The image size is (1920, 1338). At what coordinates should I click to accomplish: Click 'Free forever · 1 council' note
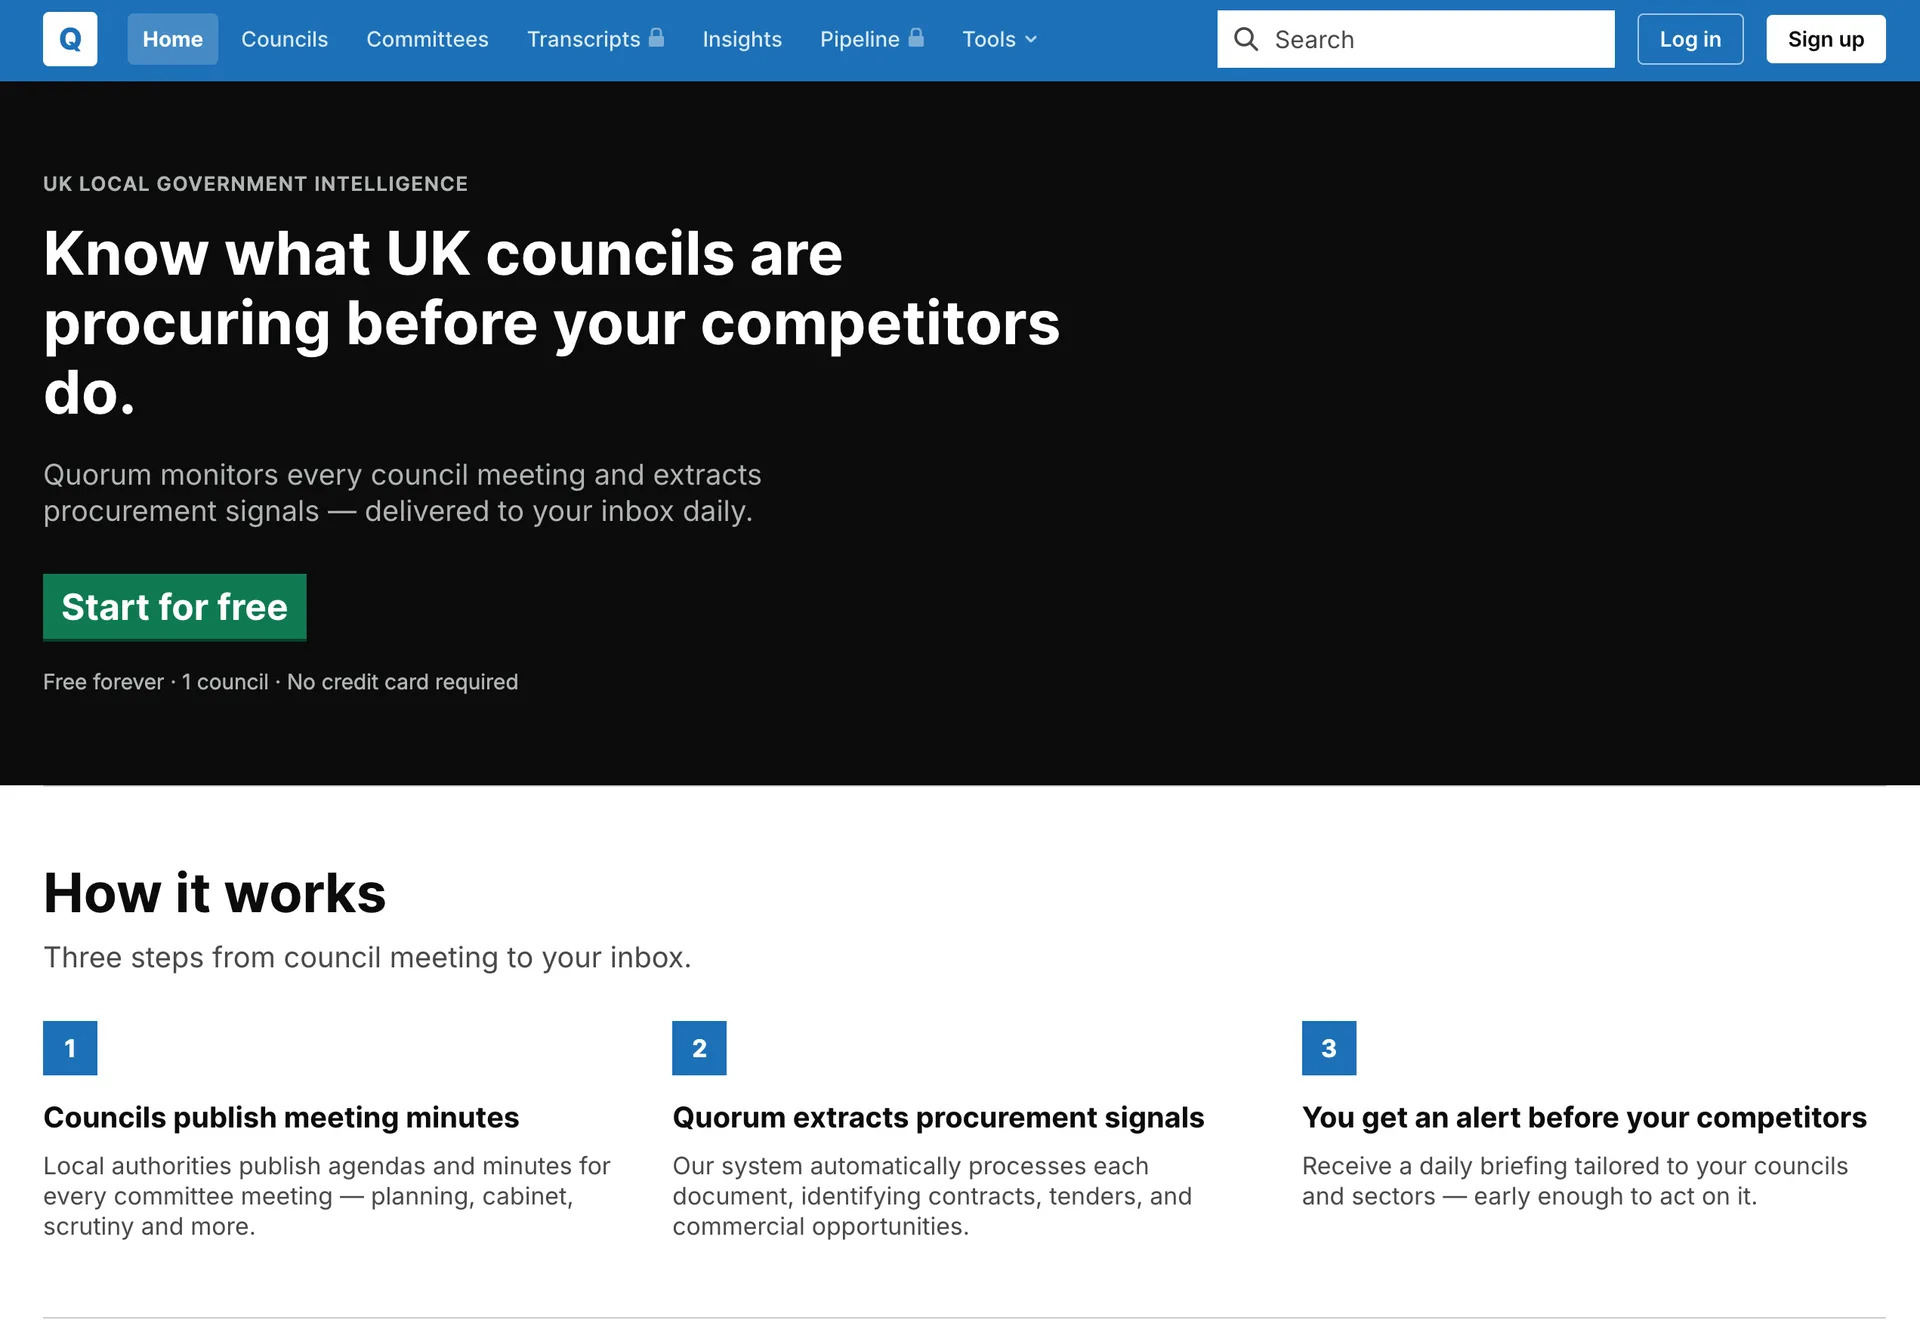tap(281, 682)
